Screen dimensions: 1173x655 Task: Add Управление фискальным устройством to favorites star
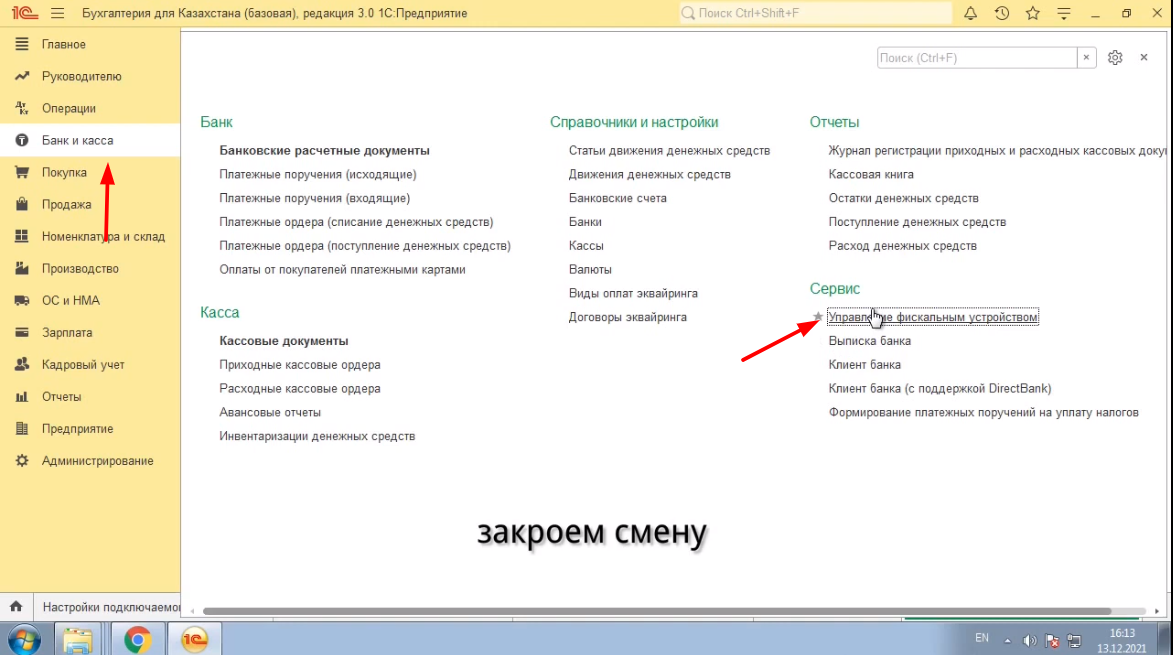(818, 317)
